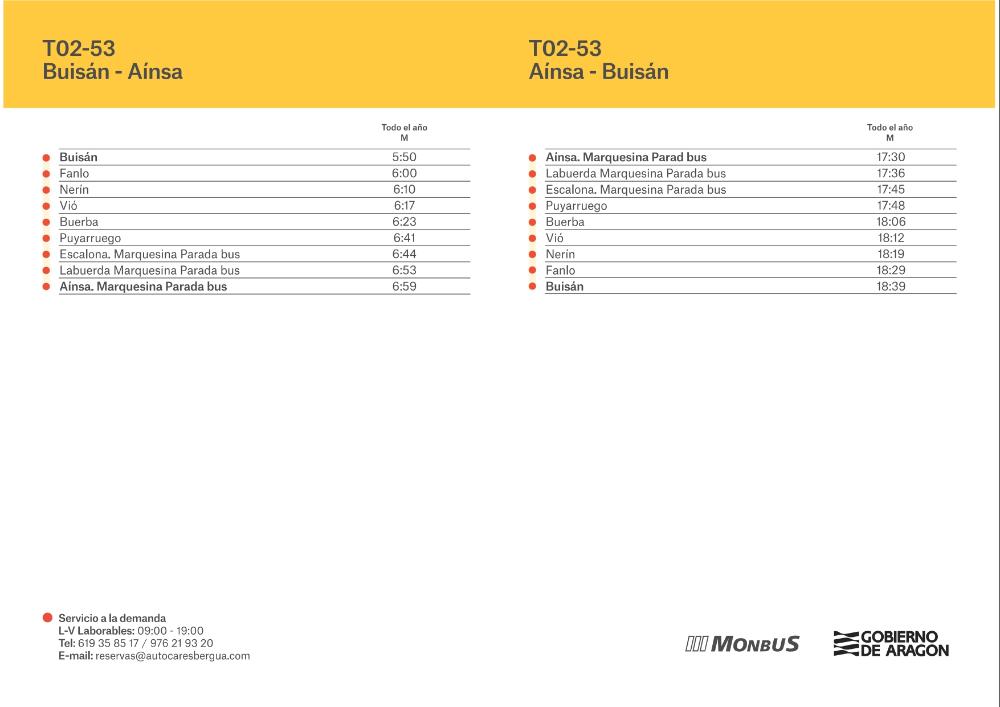Select the Aínsa - Buisán route heading
1000x707 pixels.
598,72
